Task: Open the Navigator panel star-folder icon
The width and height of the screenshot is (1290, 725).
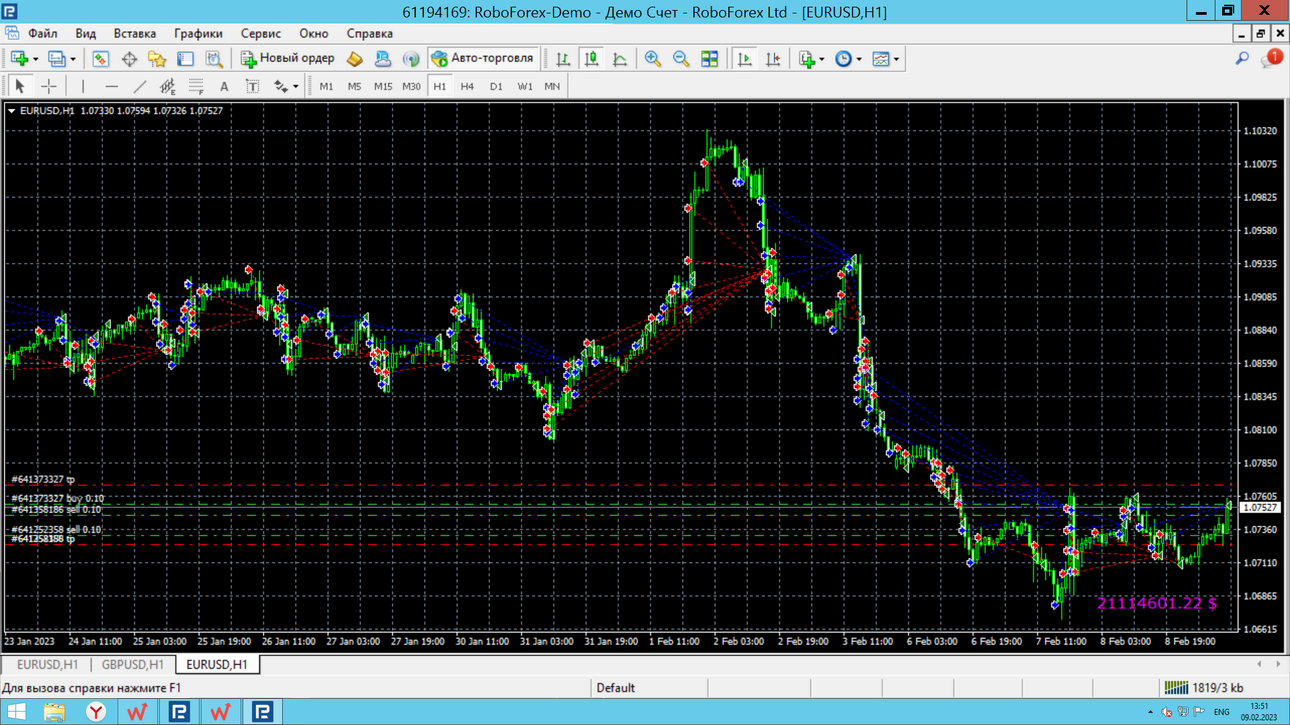Action: (157, 59)
